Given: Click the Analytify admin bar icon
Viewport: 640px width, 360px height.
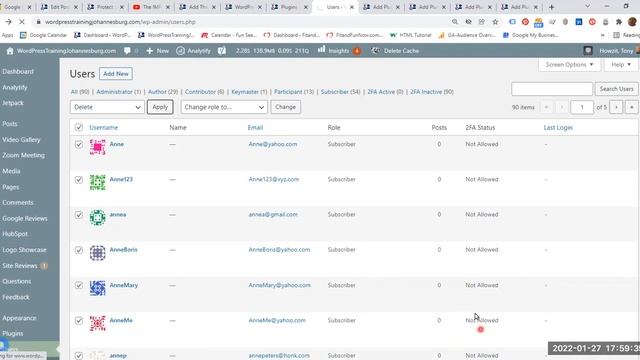Looking at the screenshot, I should pyautogui.click(x=180, y=51).
